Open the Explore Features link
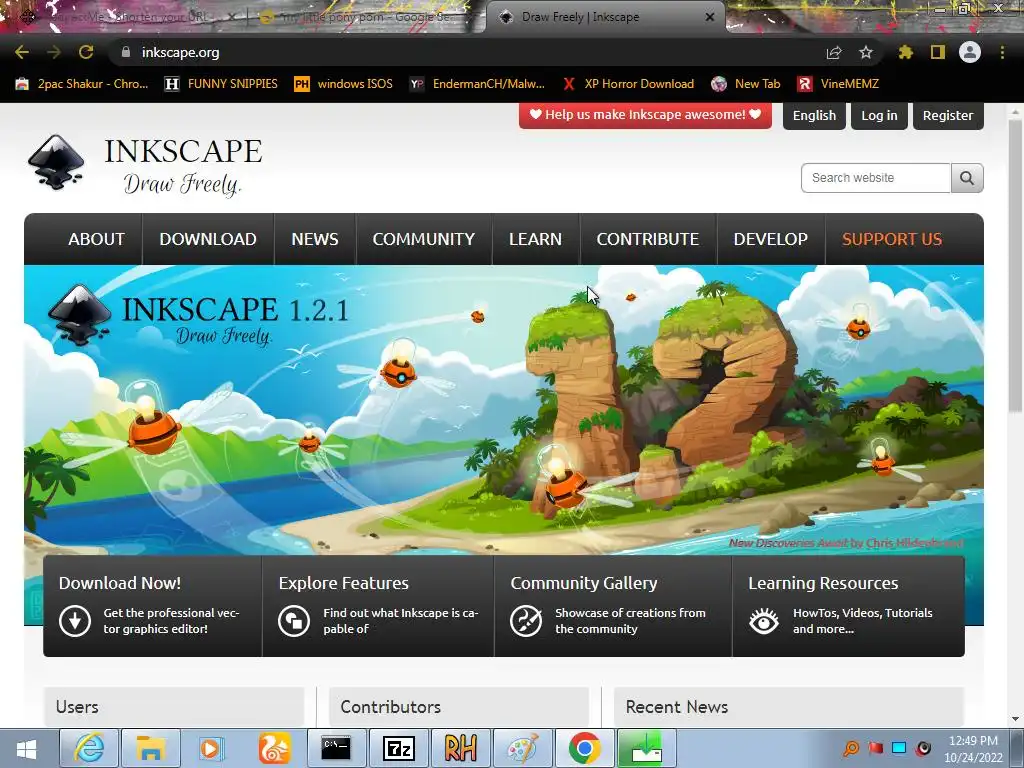The height and width of the screenshot is (768, 1024). coord(344,583)
